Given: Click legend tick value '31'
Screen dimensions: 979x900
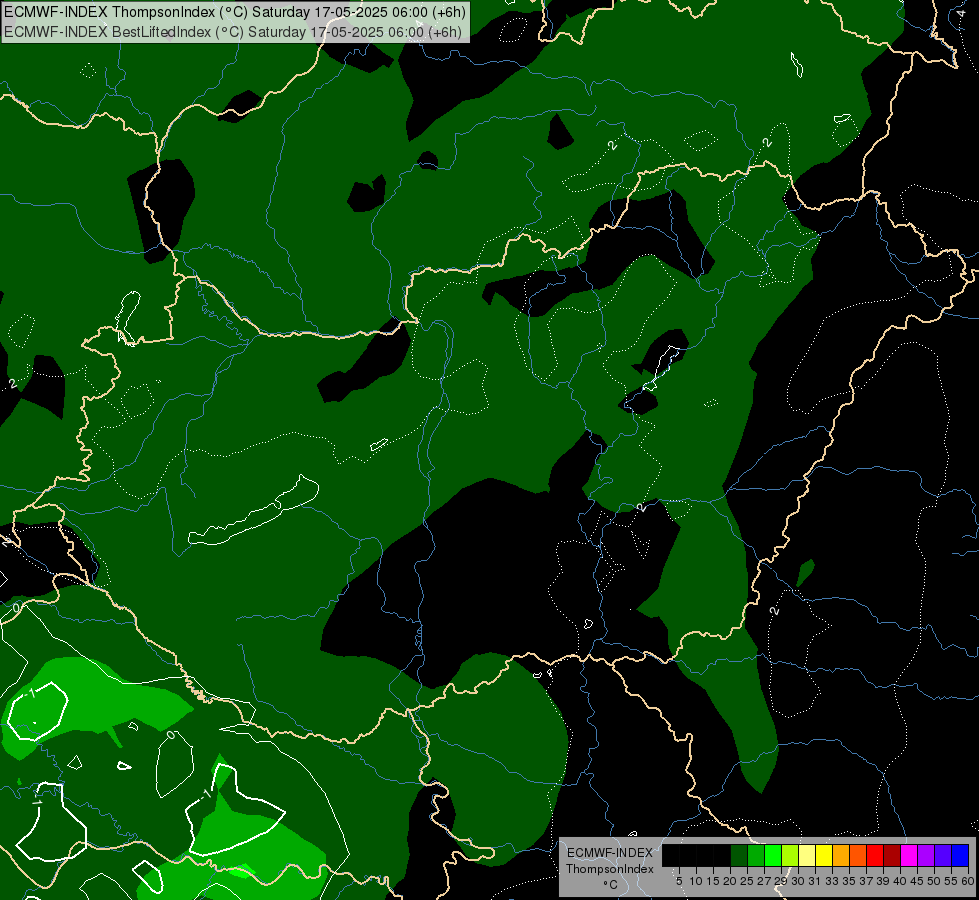Looking at the screenshot, I should [x=815, y=881].
